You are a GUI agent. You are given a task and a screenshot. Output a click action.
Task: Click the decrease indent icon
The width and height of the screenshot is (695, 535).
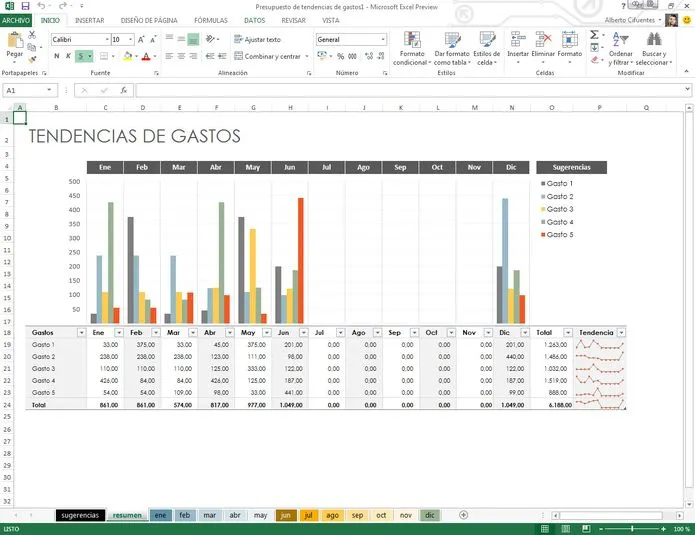coord(210,56)
